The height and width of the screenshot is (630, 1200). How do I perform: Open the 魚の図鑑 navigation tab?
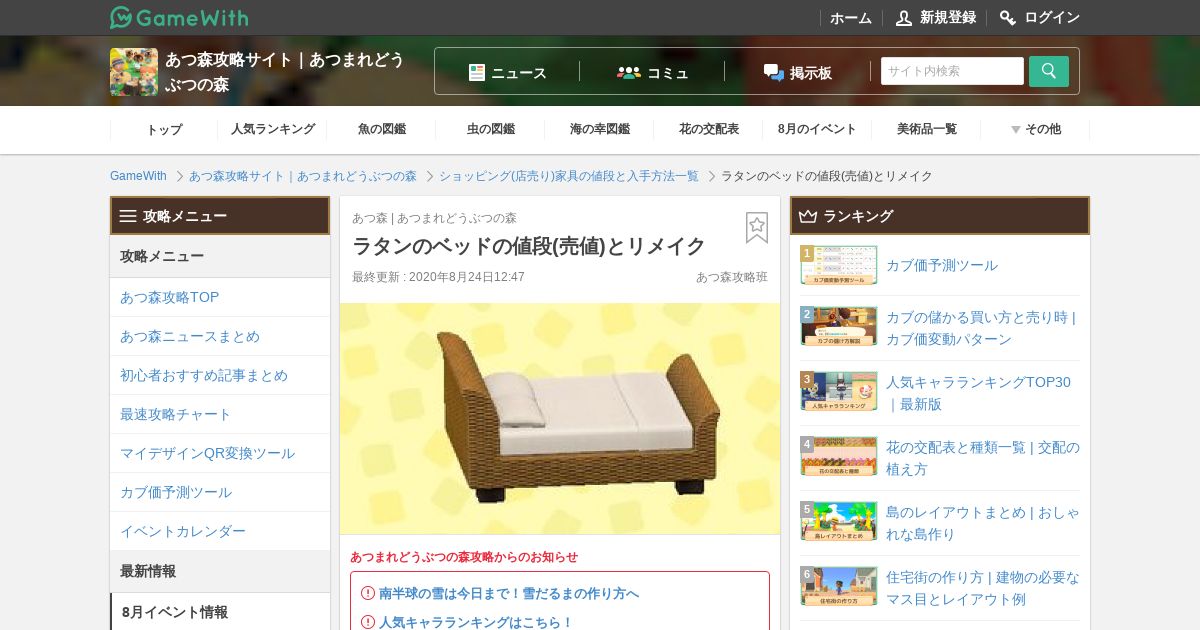[x=381, y=129]
